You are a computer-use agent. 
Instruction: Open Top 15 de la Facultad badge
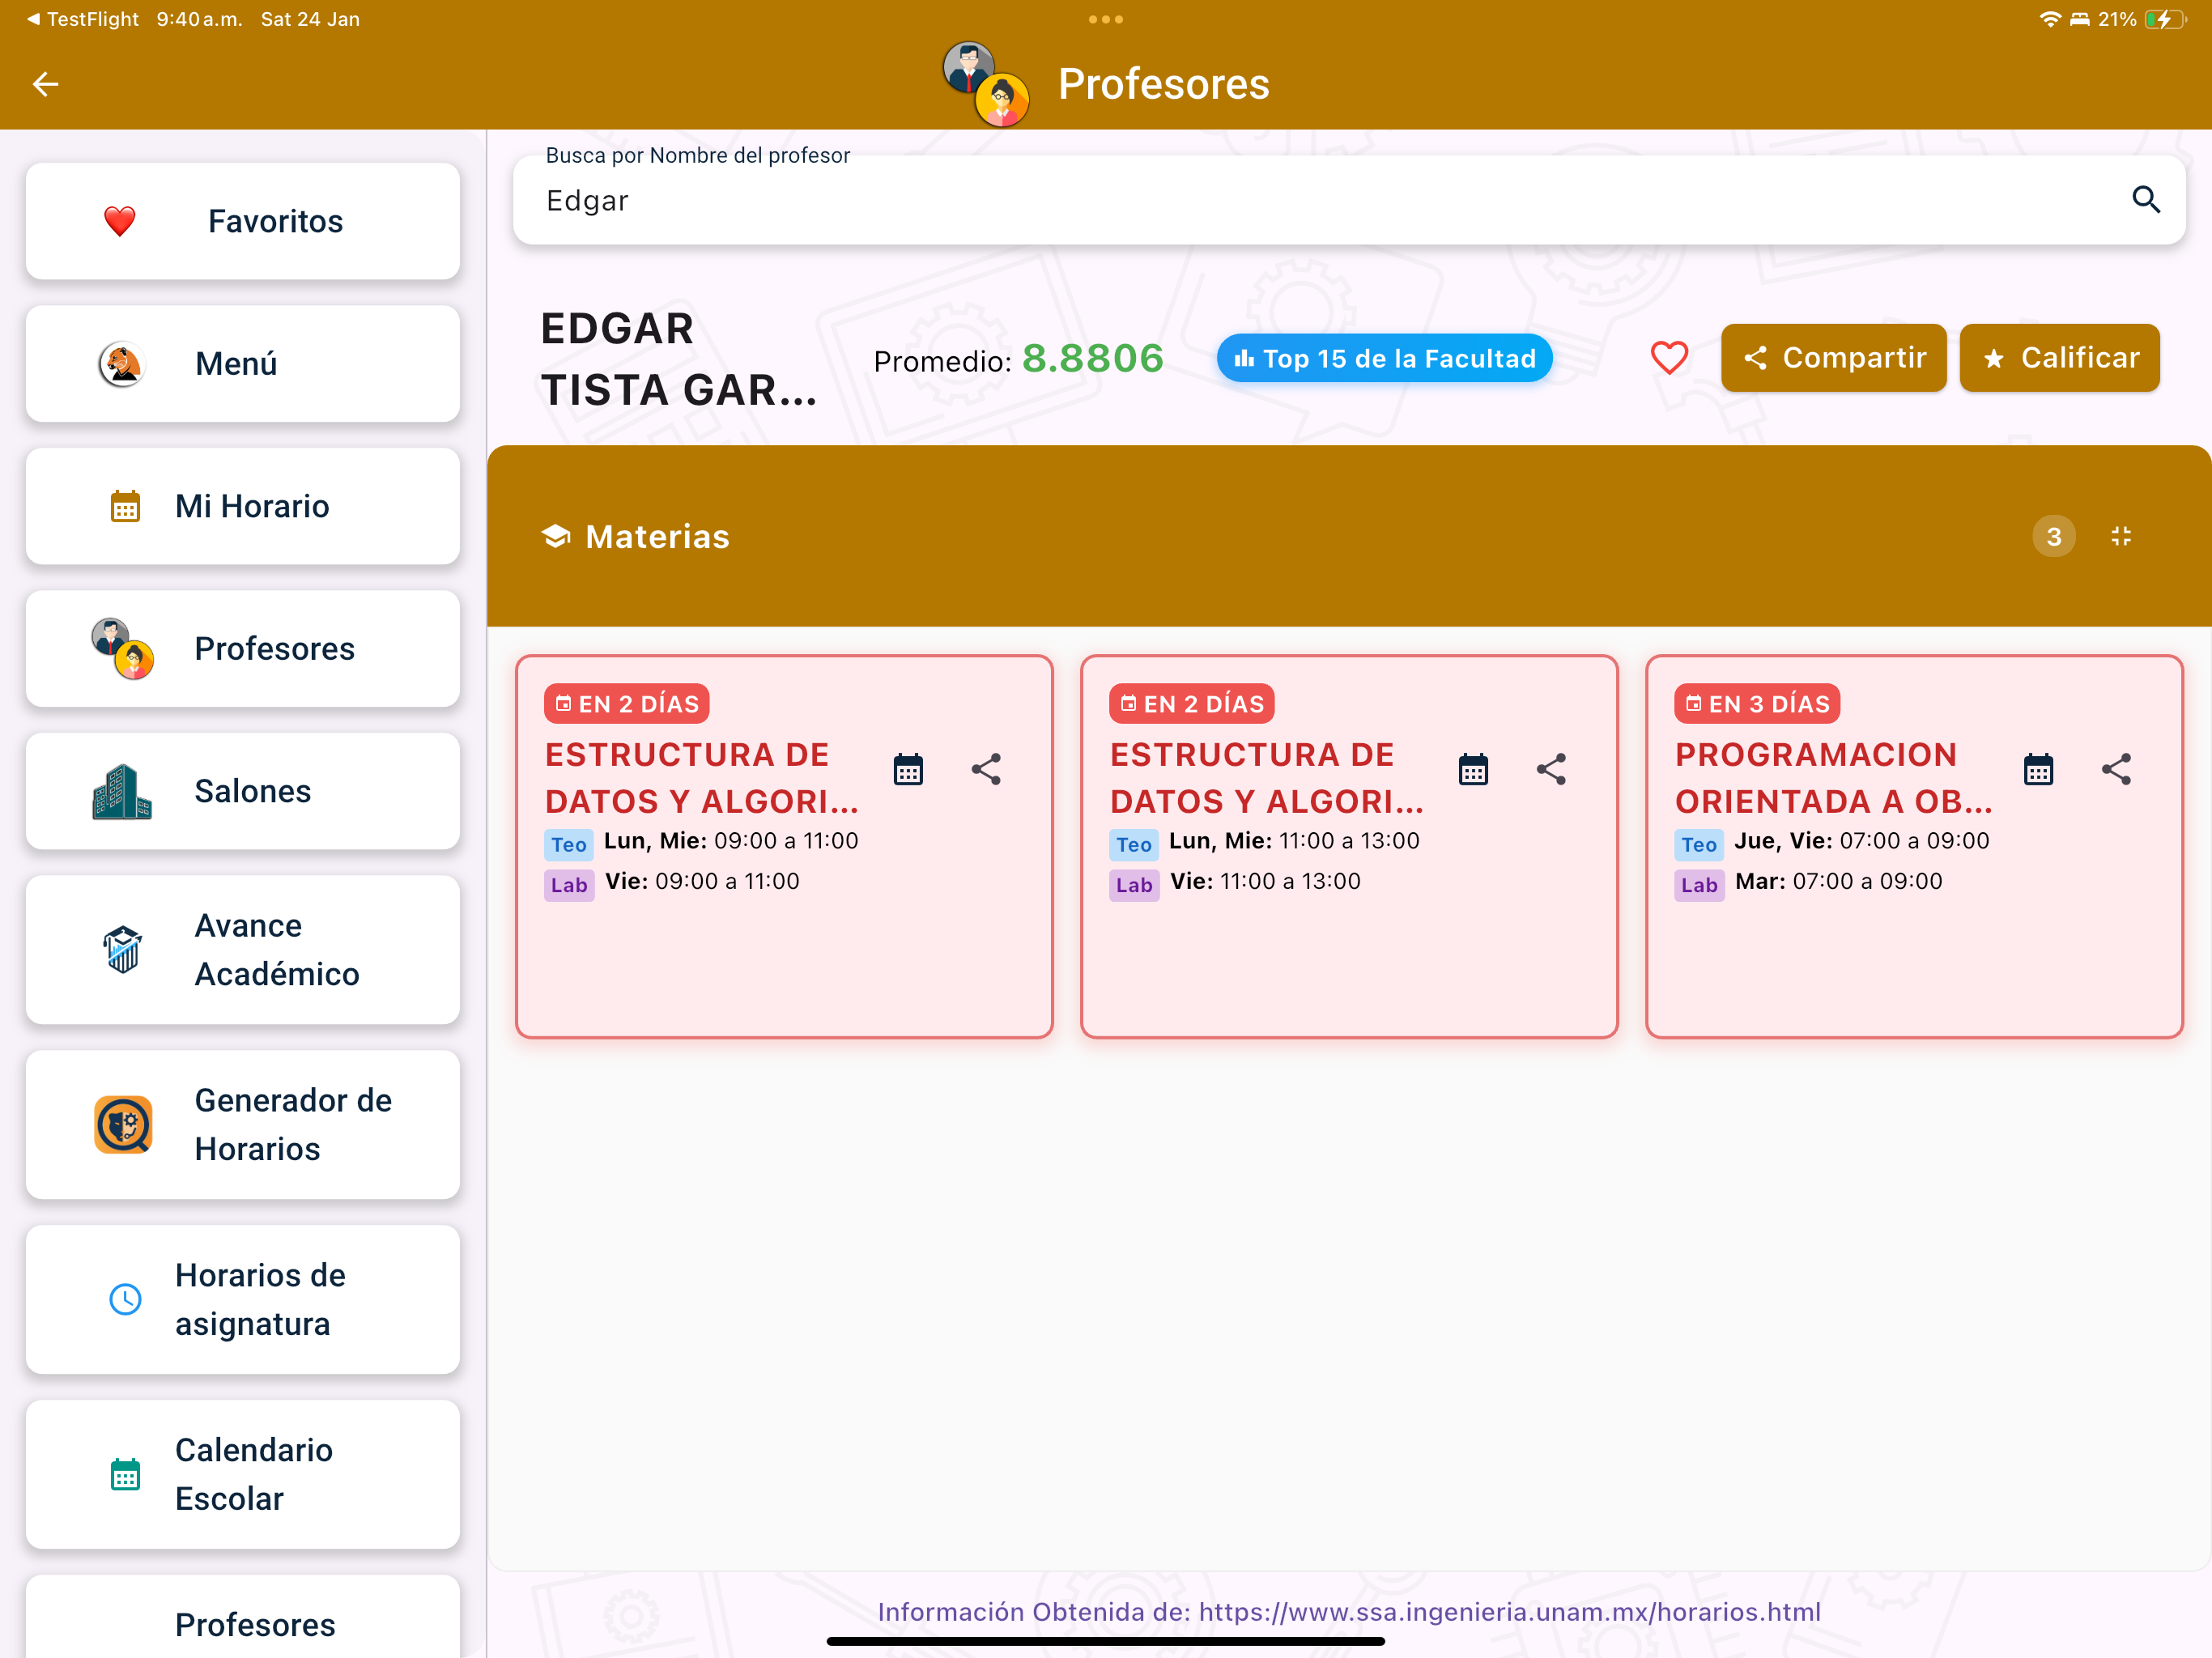(x=1384, y=358)
